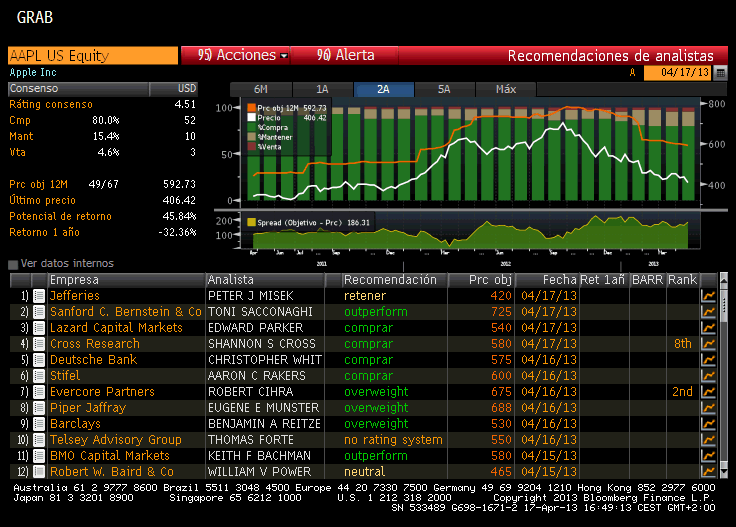
Task: Open the chart icon for Evercore Partners row
Action: click(x=709, y=392)
